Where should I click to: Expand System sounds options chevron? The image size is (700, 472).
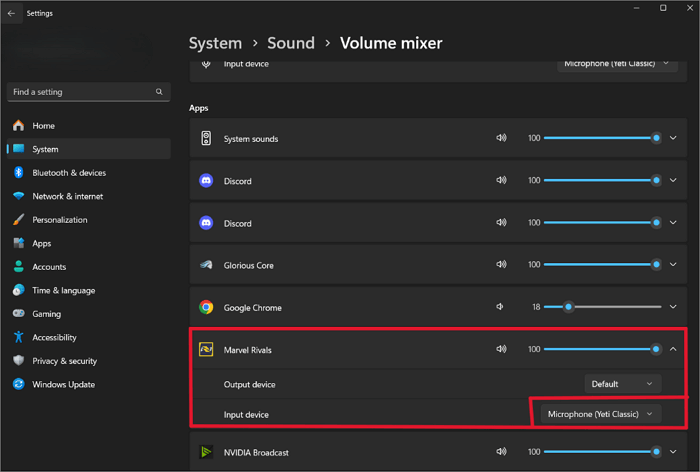point(673,138)
